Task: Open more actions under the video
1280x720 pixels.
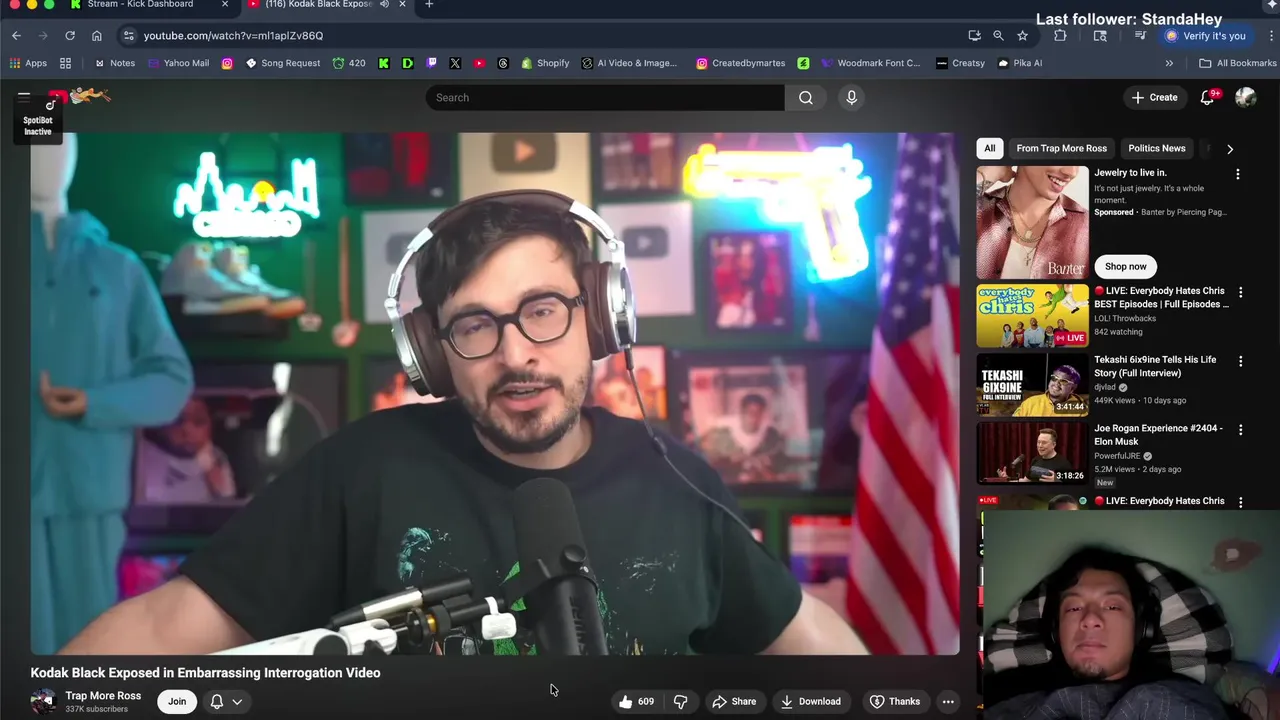Action: 948,701
